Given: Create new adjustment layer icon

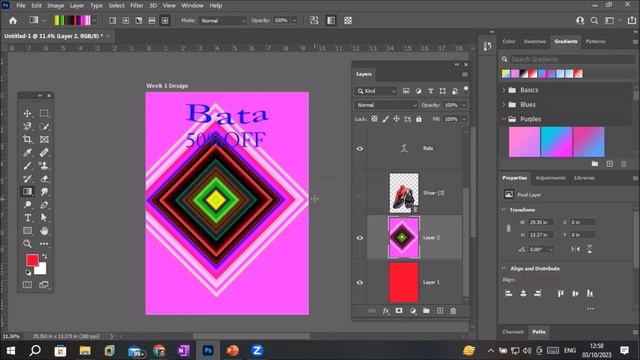Looking at the screenshot, I should (x=413, y=311).
